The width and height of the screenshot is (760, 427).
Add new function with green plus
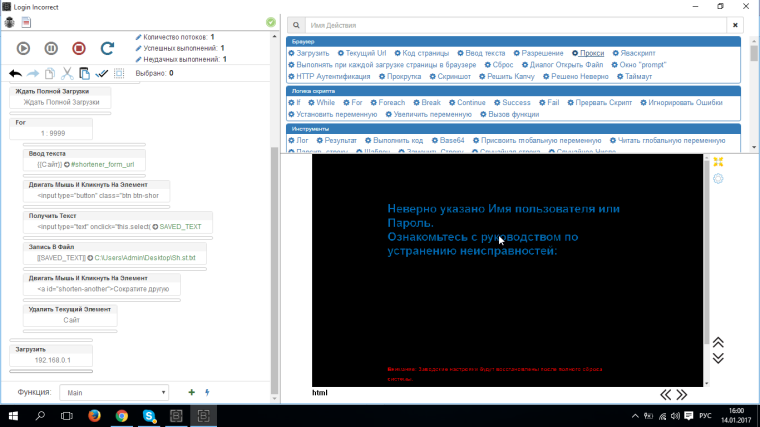[191, 392]
